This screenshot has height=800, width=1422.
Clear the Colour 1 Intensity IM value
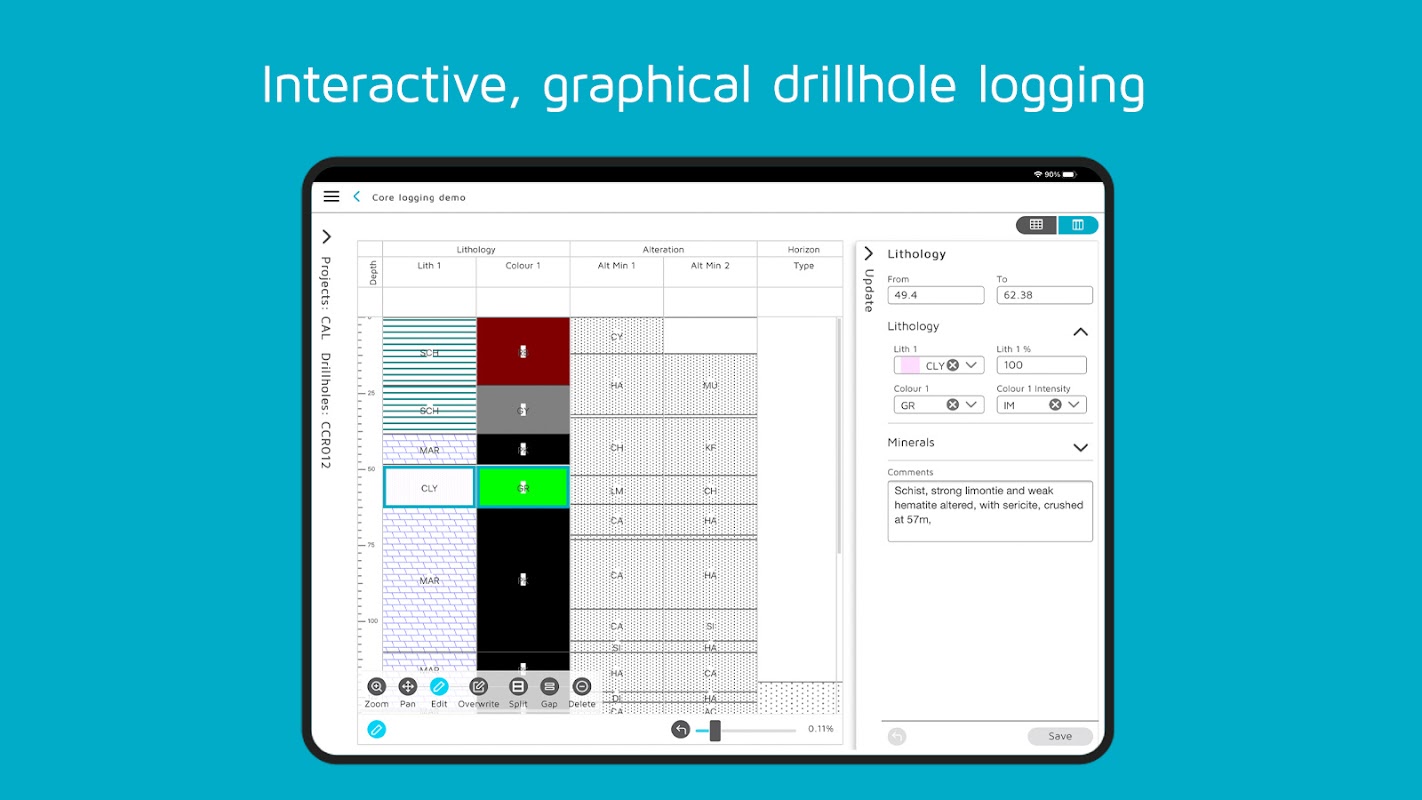coord(1055,405)
